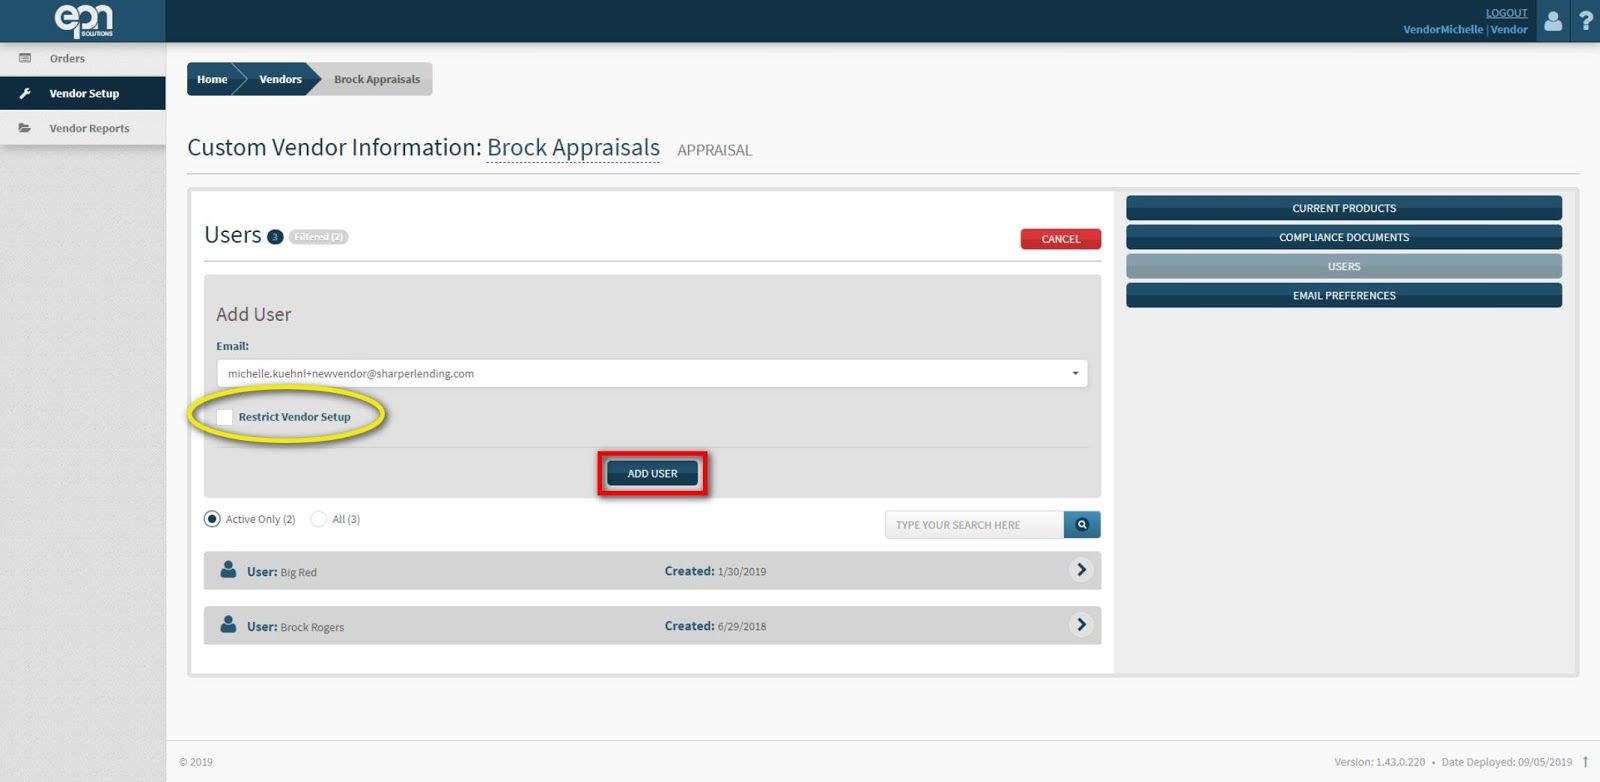This screenshot has width=1600, height=782.
Task: Click the Filtered (2) tag
Action: tap(319, 237)
